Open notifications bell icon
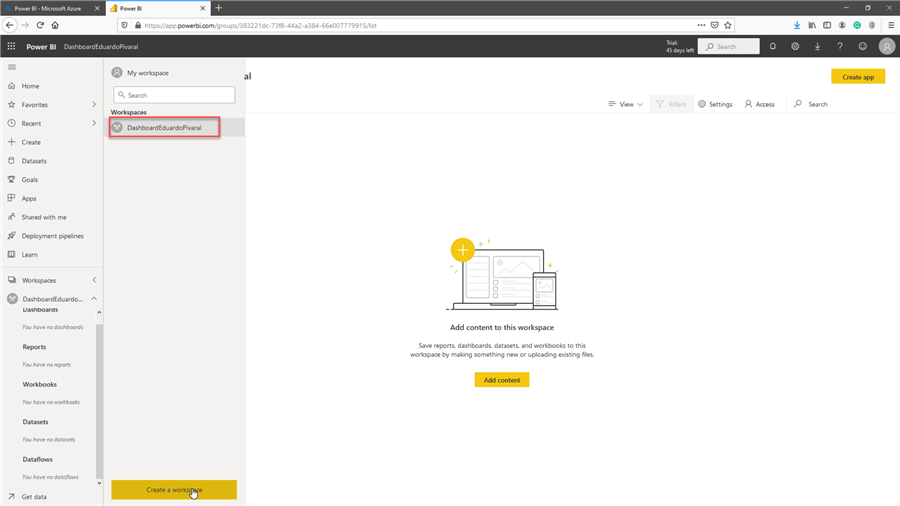The height and width of the screenshot is (506, 900). tap(773, 46)
